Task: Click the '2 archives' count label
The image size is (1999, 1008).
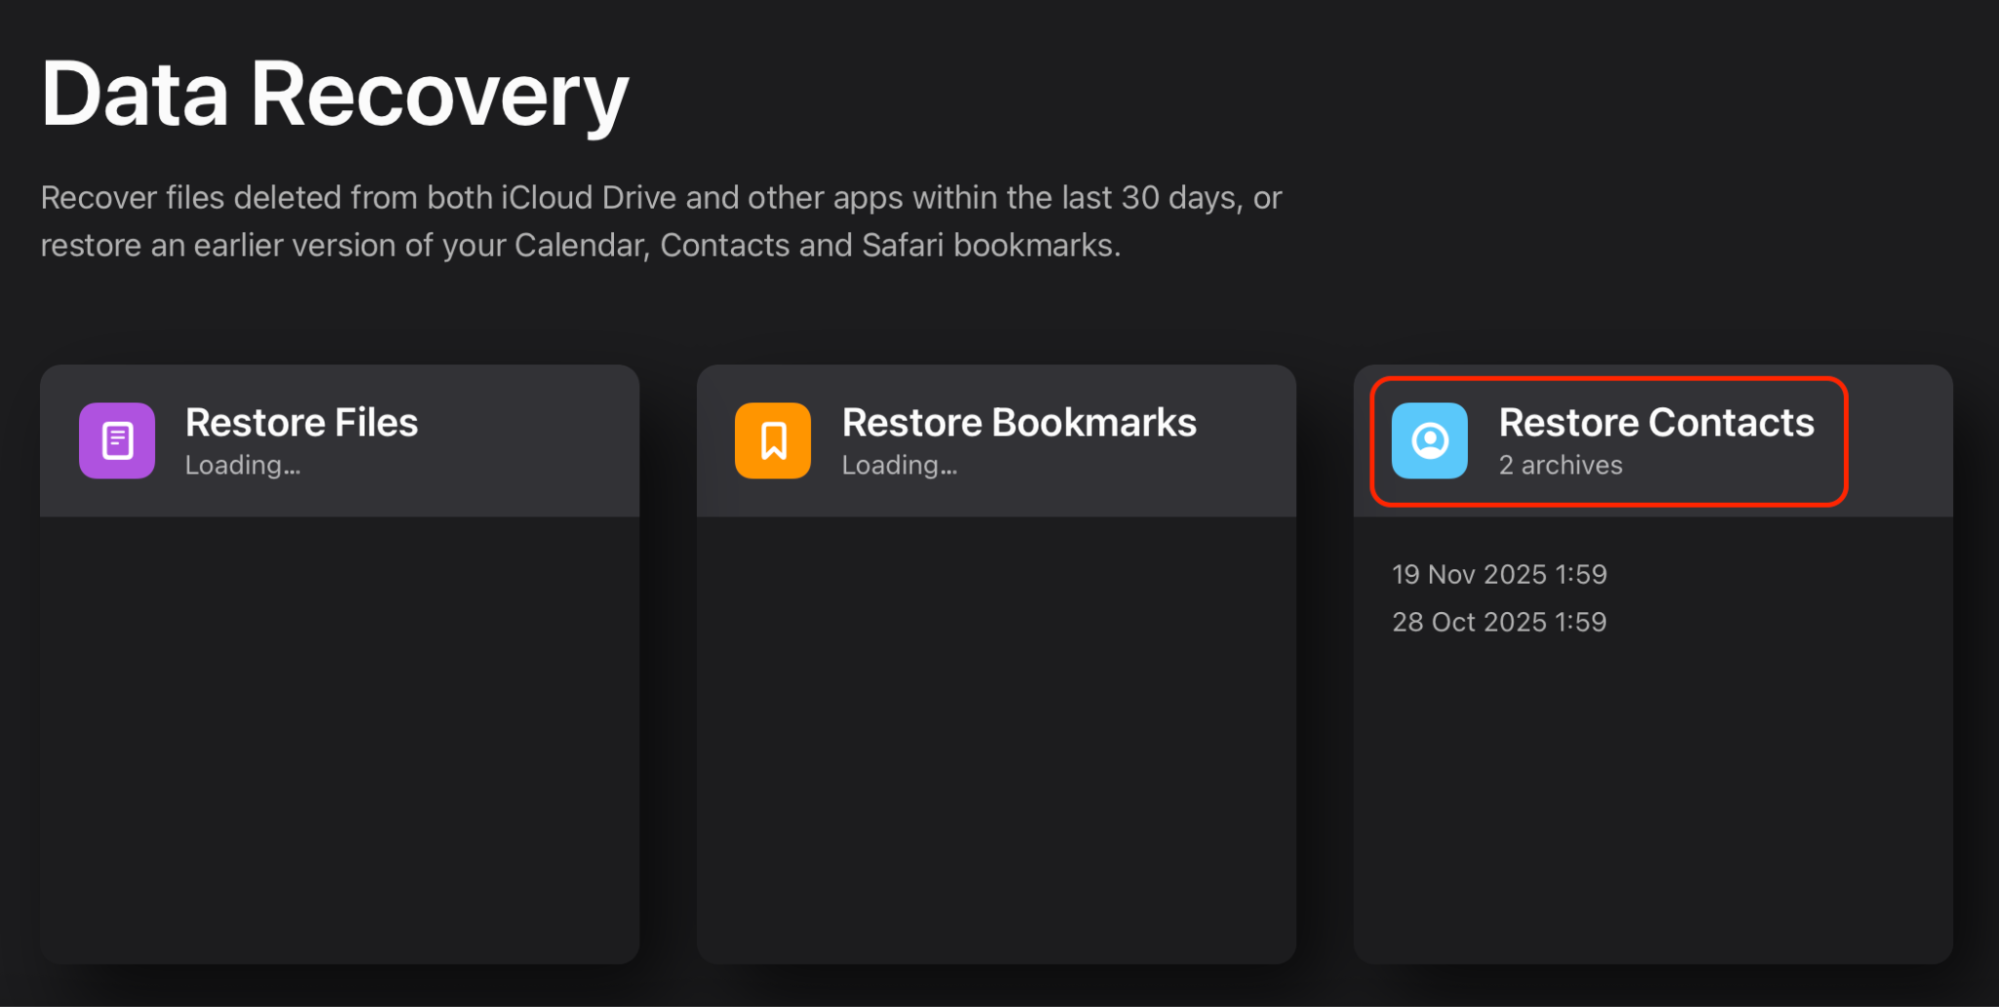Action: coord(1560,464)
